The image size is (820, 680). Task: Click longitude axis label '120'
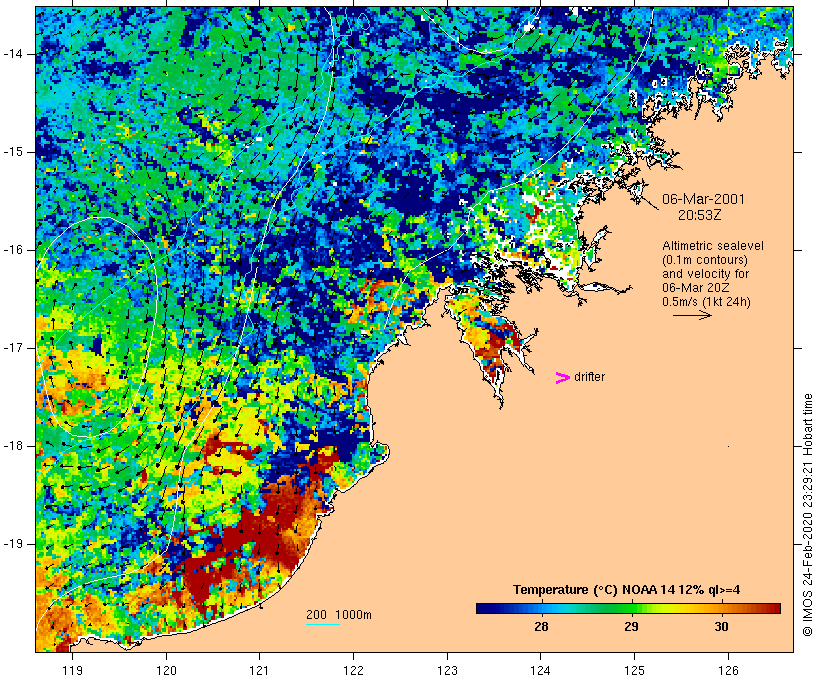(166, 670)
